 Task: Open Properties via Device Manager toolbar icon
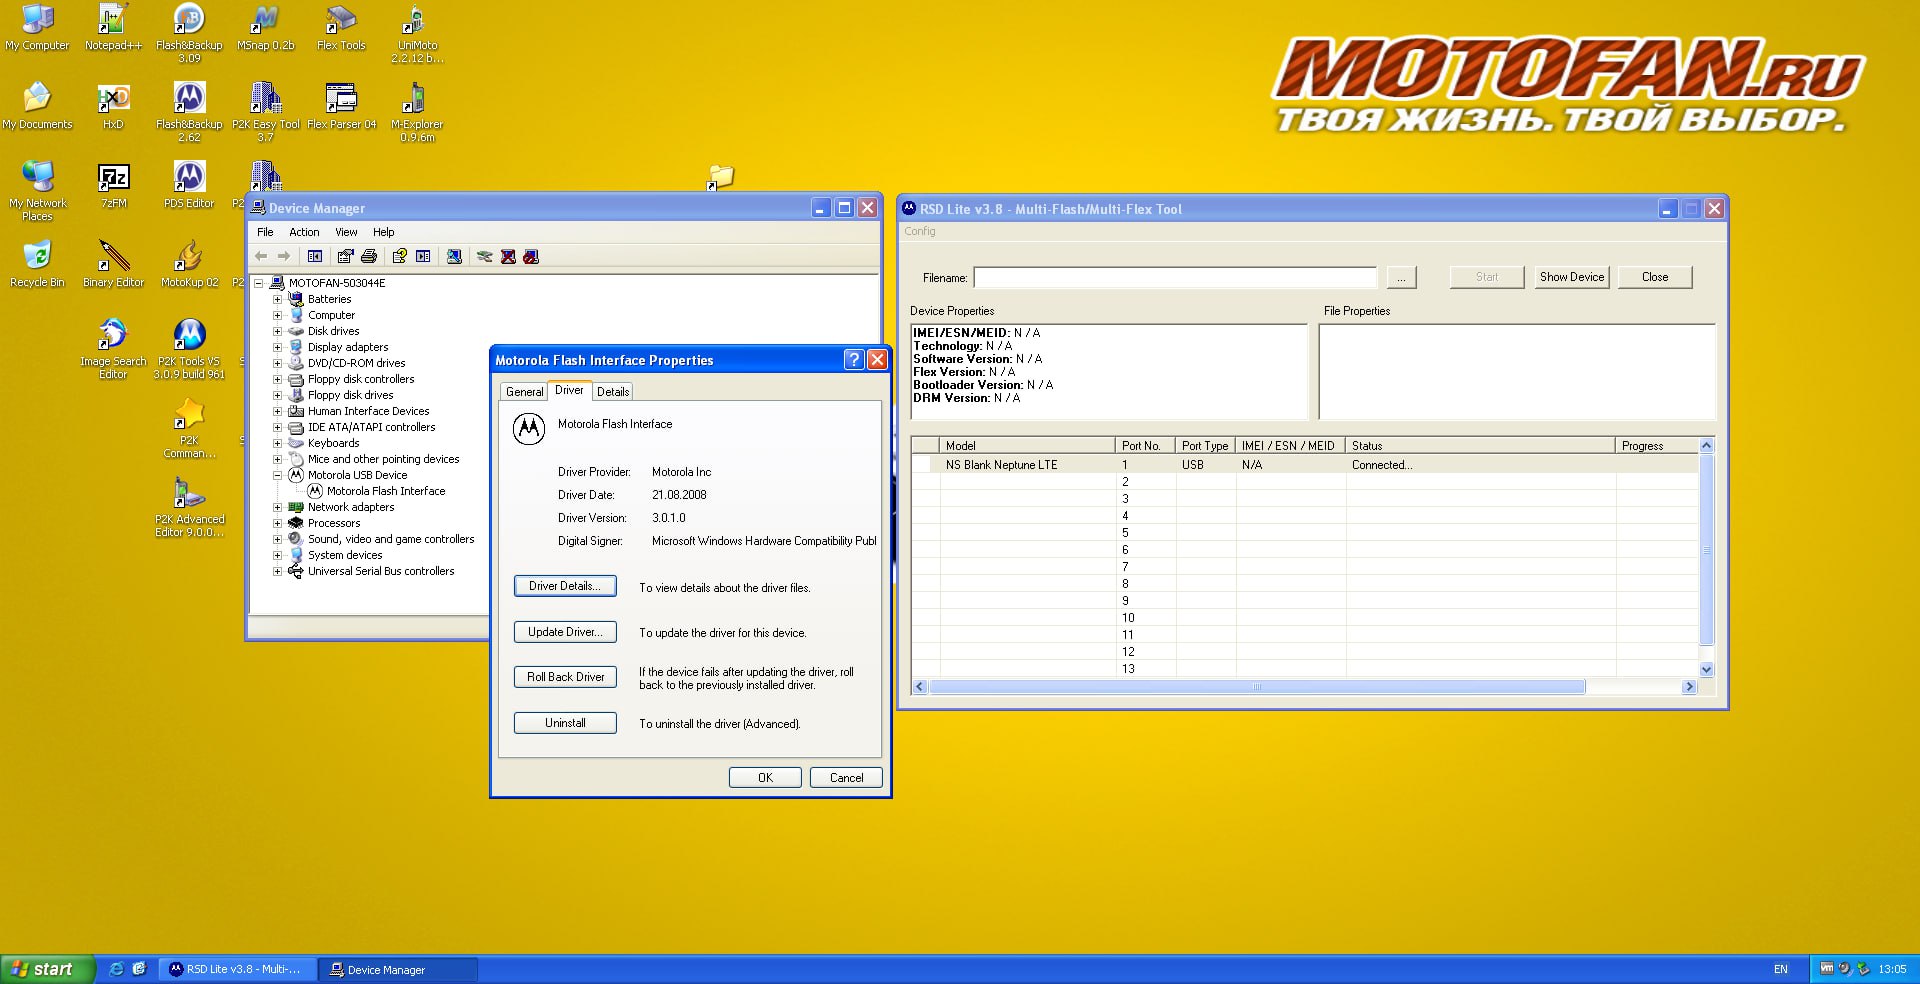(x=346, y=257)
